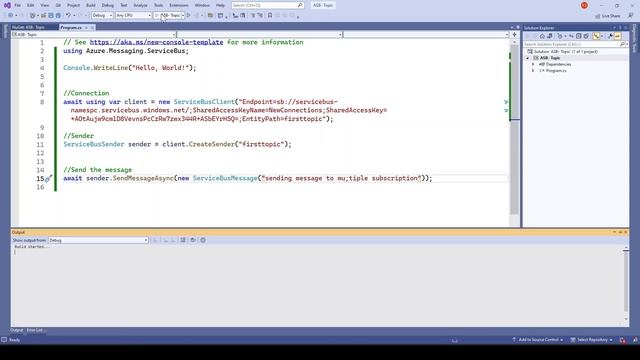This screenshot has height=360, width=640.
Task: Collapse the ASB-Topic project node
Action: (527, 58)
